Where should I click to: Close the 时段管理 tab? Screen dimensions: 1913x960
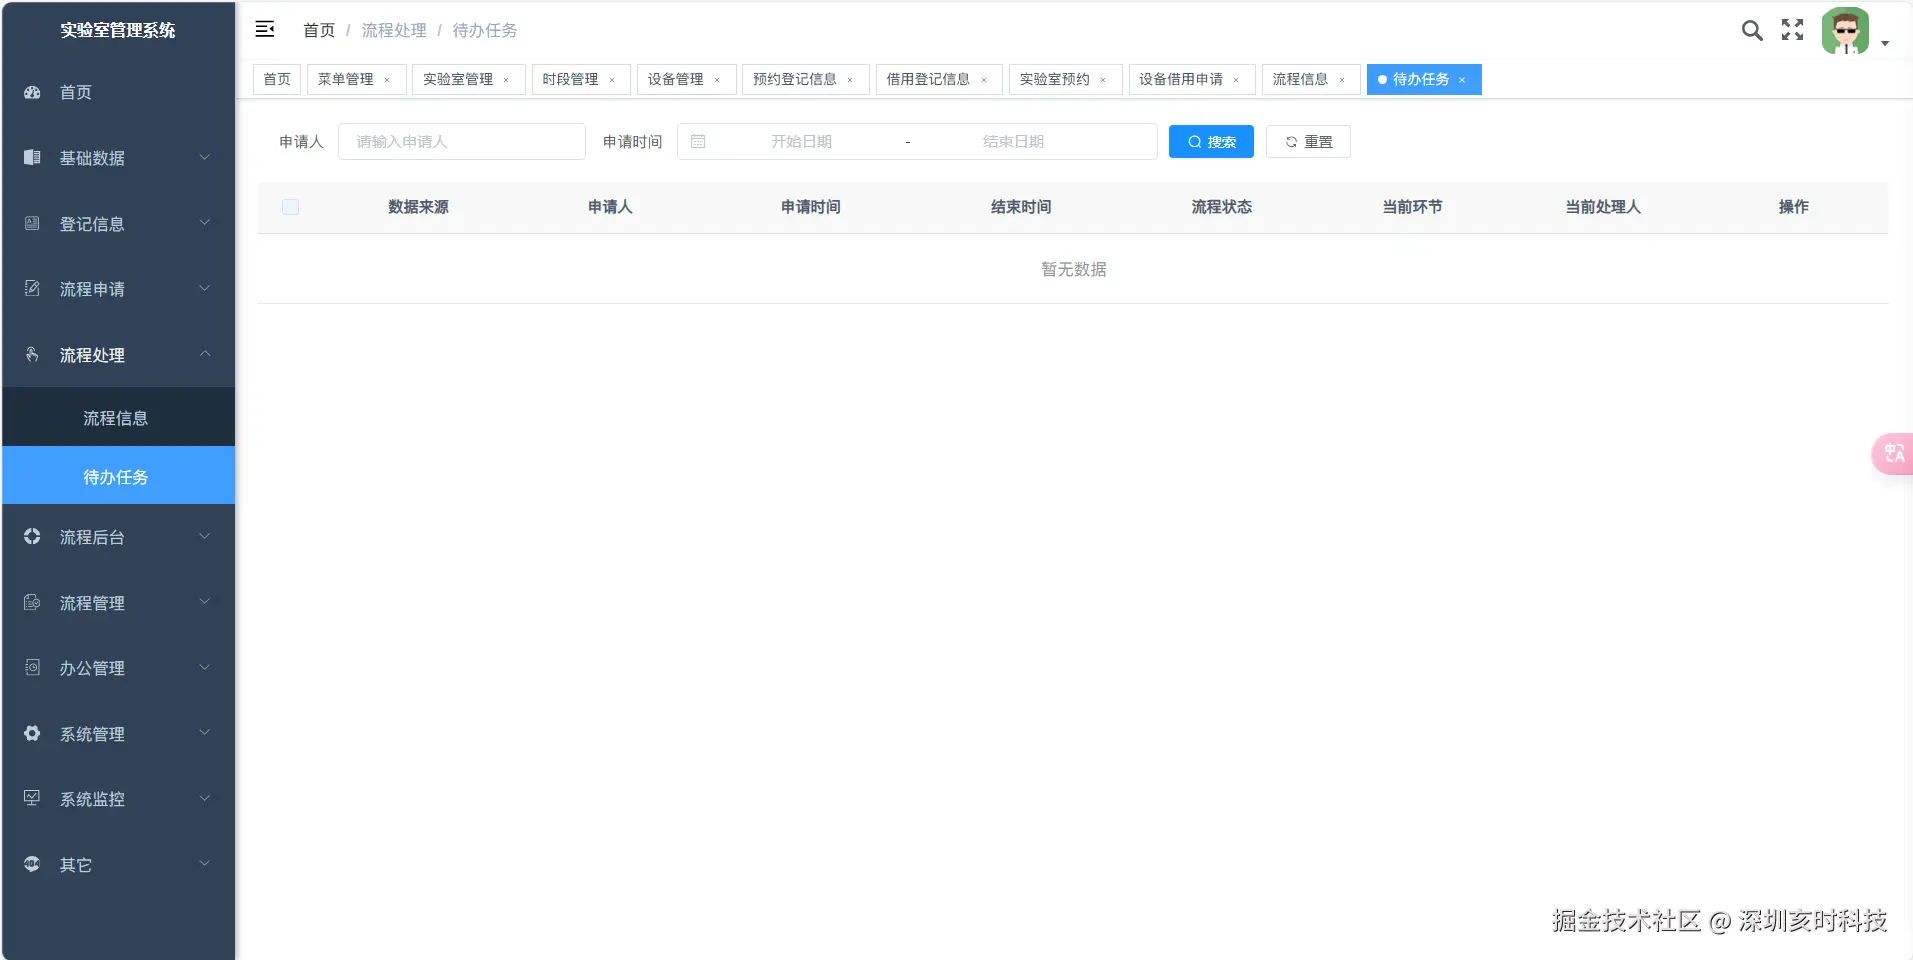612,80
